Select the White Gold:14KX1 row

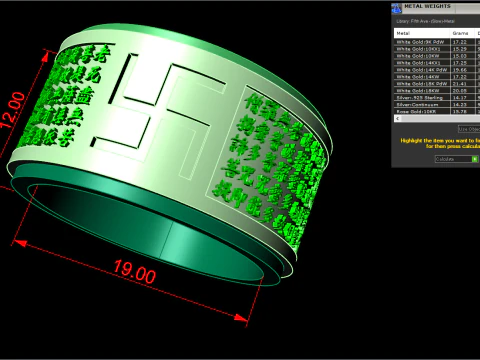[437, 63]
